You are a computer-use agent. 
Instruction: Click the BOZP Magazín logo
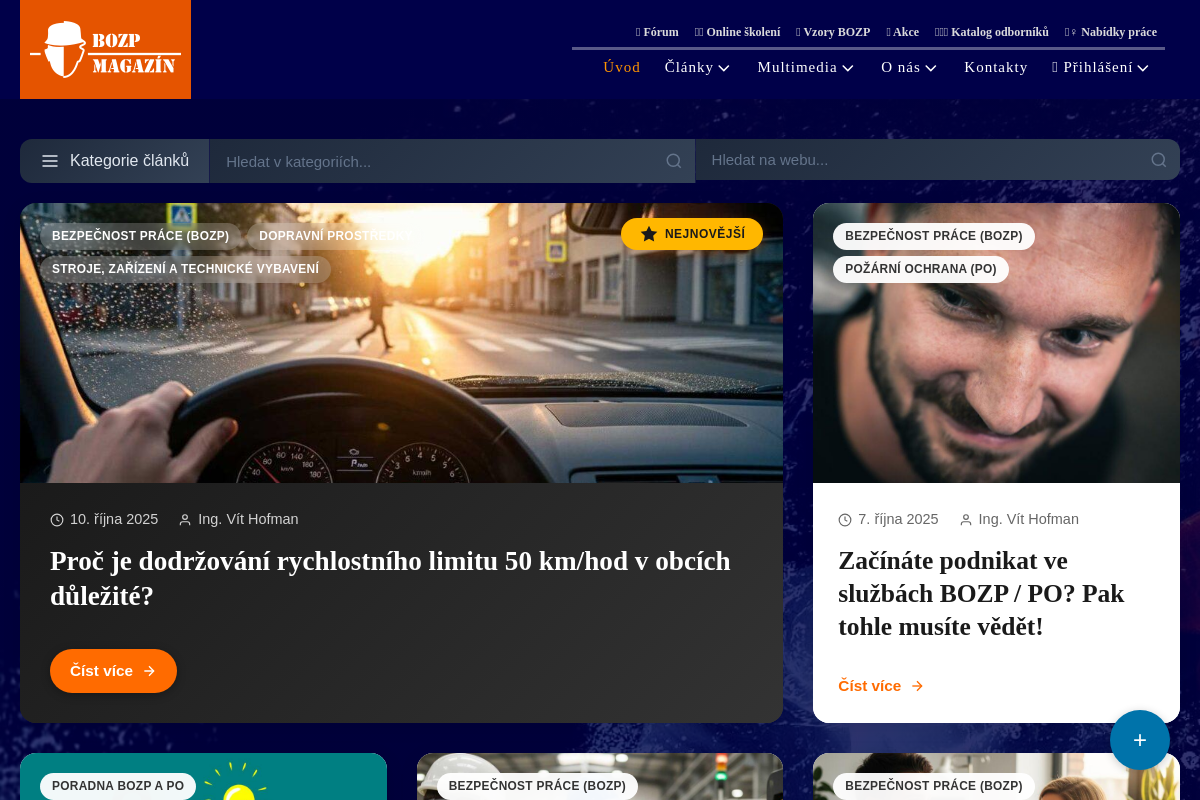pos(105,49)
